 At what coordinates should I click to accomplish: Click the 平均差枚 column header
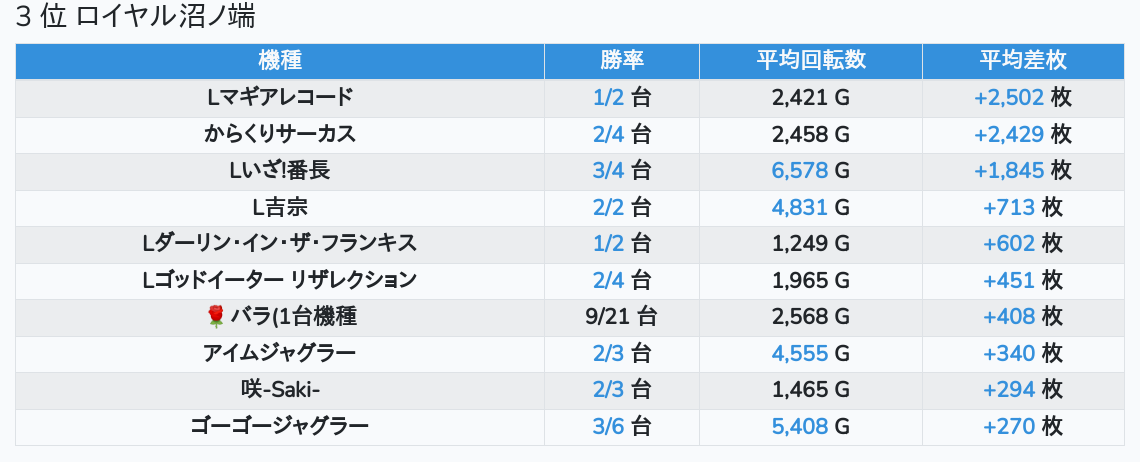point(1022,60)
